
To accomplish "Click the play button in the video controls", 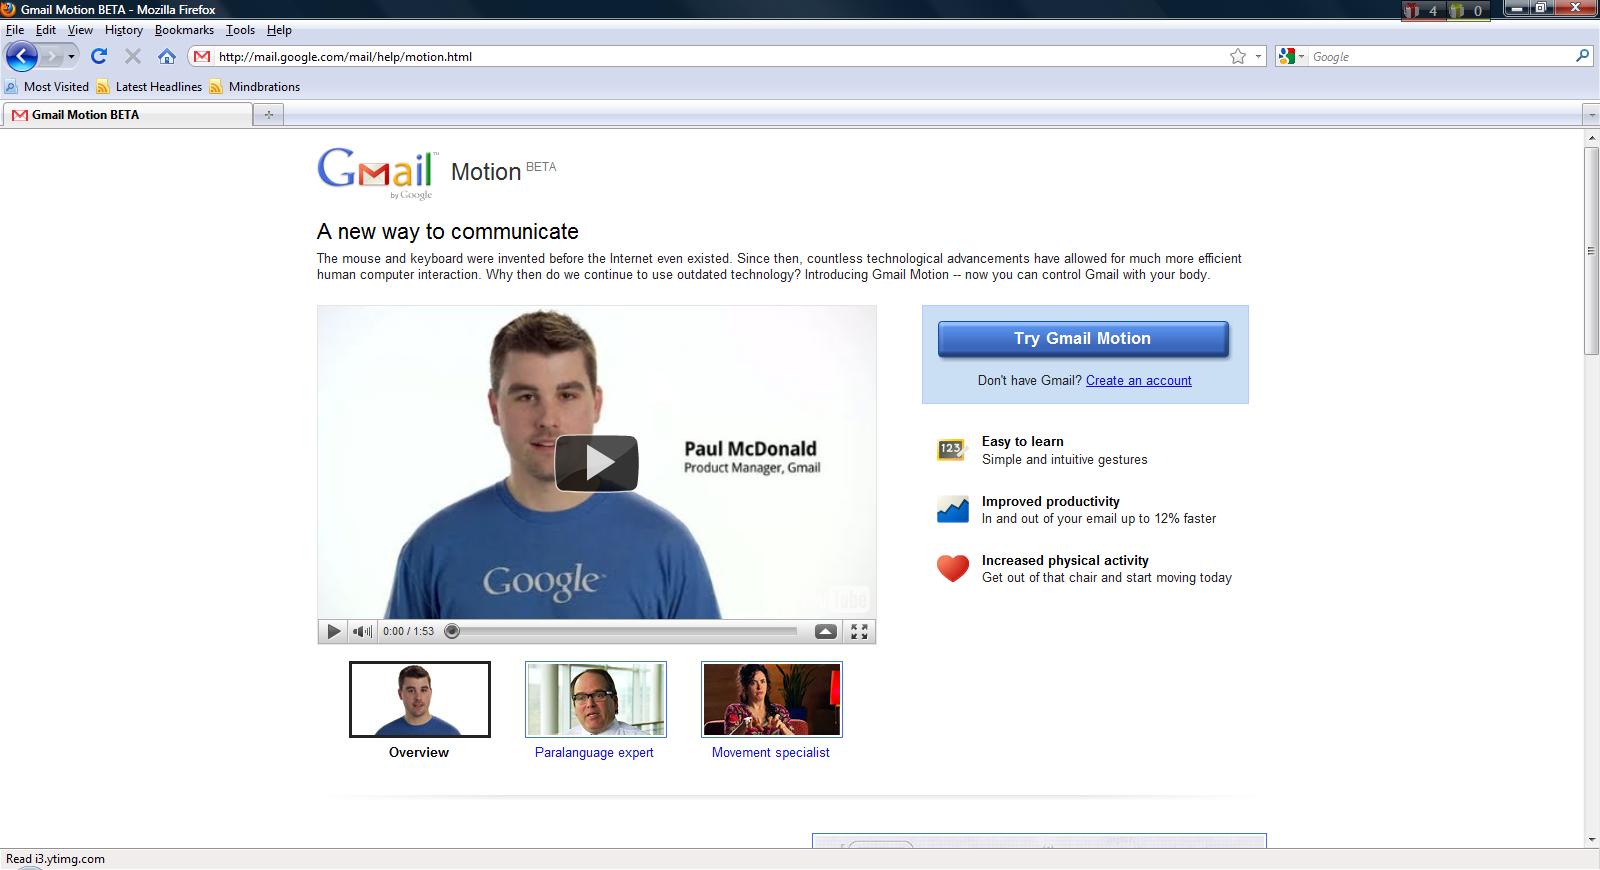I will tap(333, 631).
